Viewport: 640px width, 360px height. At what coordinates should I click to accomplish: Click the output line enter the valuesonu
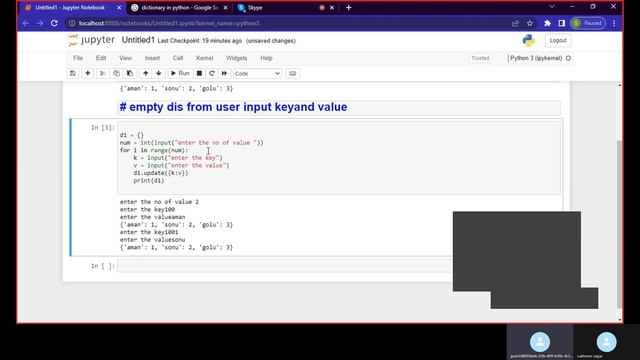click(152, 240)
